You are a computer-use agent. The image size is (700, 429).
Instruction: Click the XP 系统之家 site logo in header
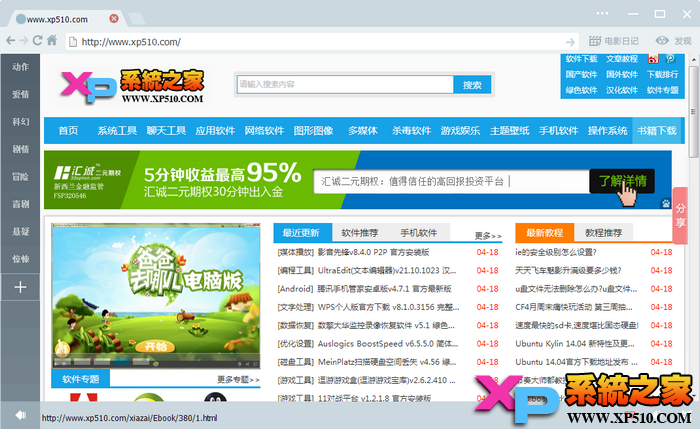(x=132, y=87)
